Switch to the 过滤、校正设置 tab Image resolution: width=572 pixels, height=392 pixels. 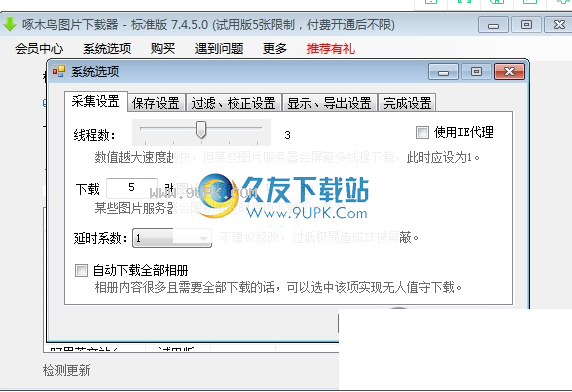point(233,103)
